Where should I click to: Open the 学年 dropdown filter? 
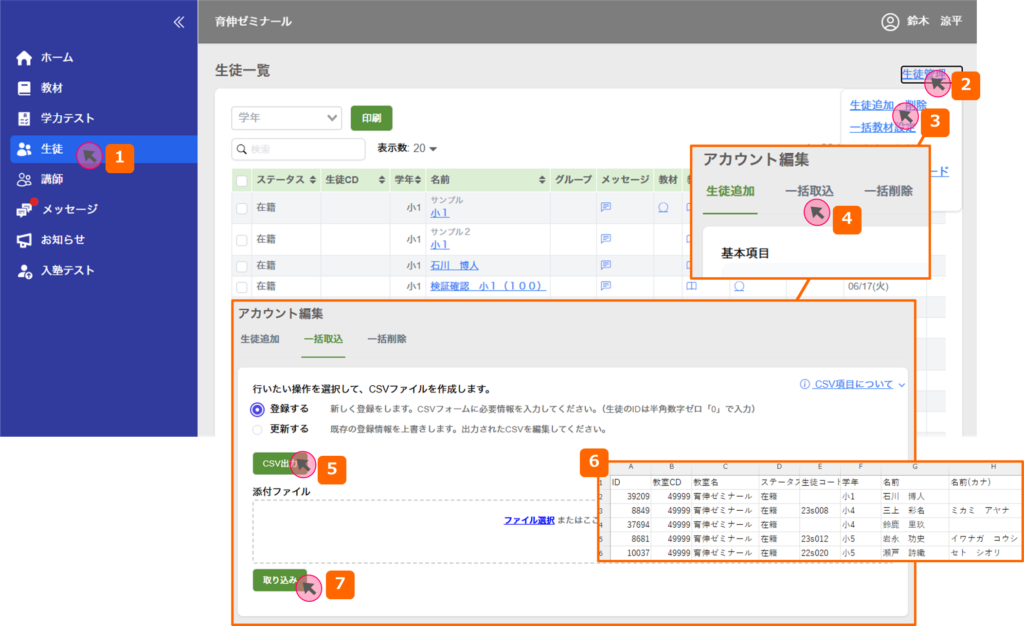pyautogui.click(x=286, y=118)
